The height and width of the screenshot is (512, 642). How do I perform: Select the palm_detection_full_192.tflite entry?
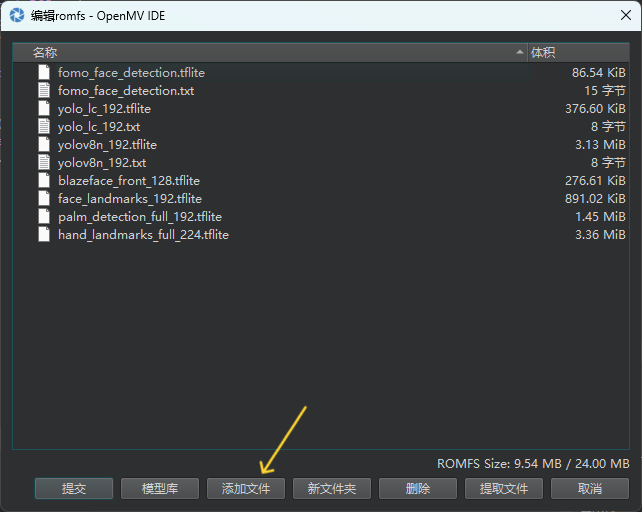[x=139, y=217]
